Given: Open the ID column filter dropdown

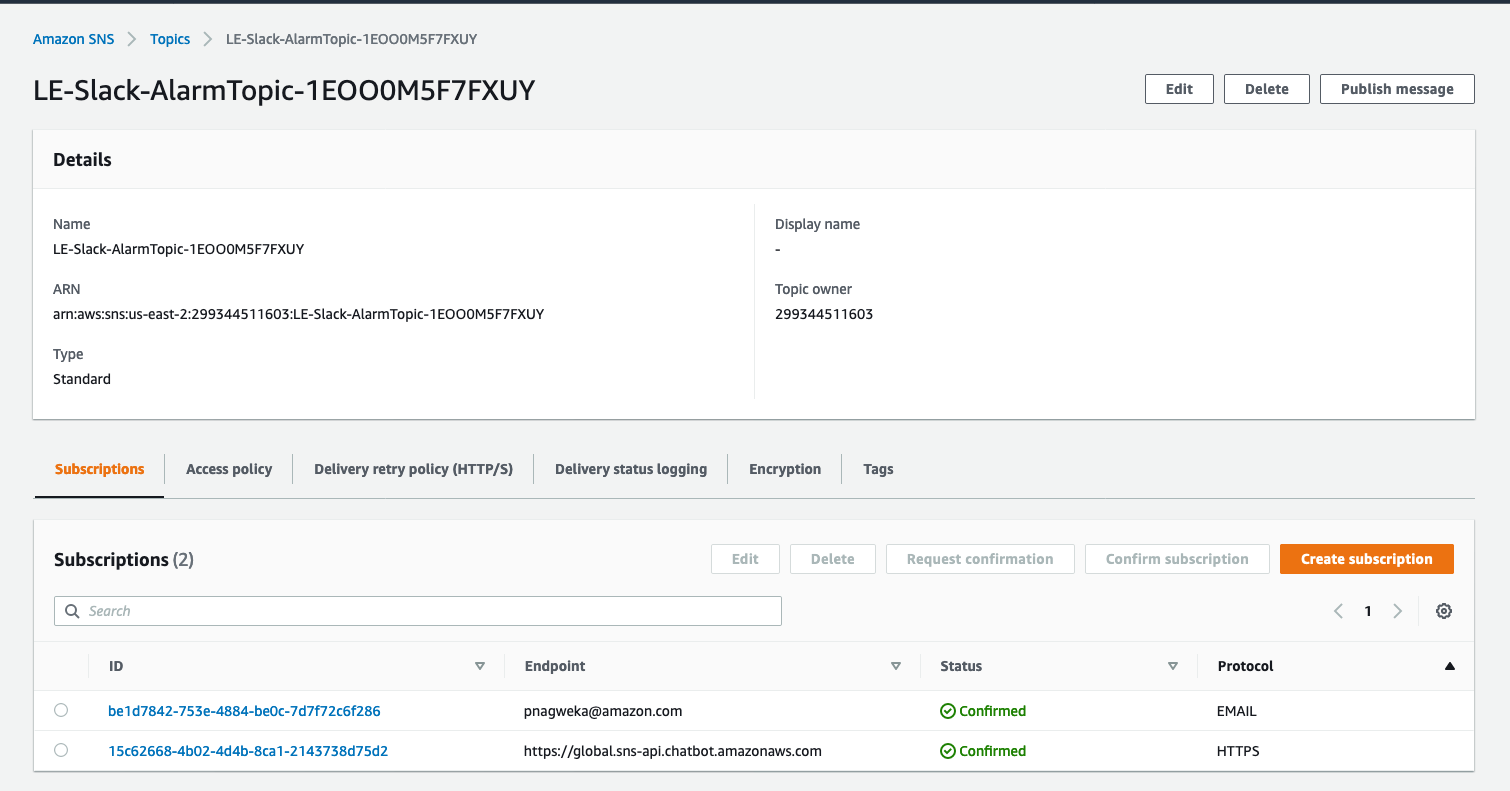Looking at the screenshot, I should coord(480,665).
